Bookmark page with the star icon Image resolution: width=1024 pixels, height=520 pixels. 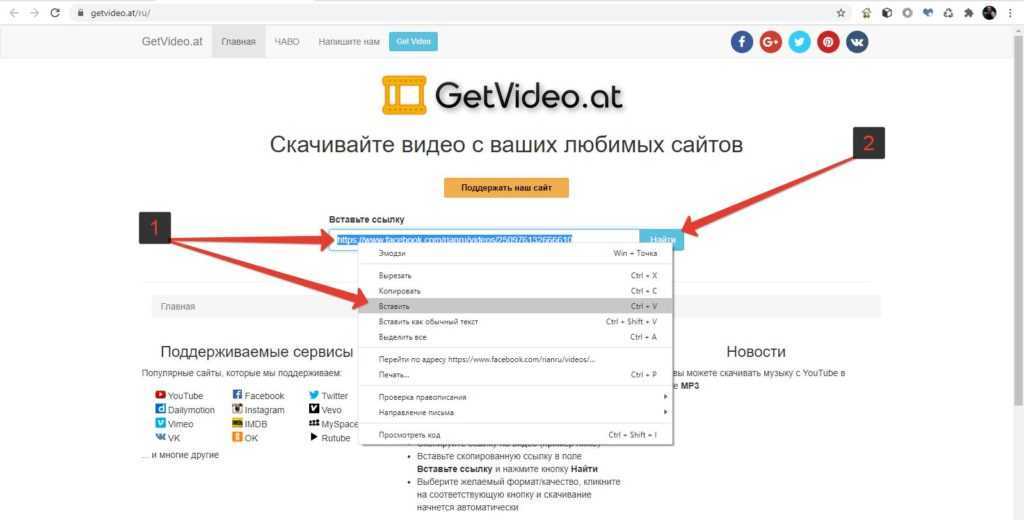click(840, 12)
